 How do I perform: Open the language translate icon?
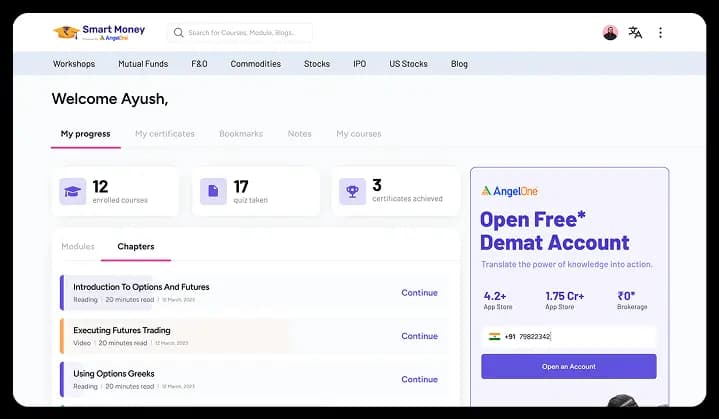[x=635, y=33]
